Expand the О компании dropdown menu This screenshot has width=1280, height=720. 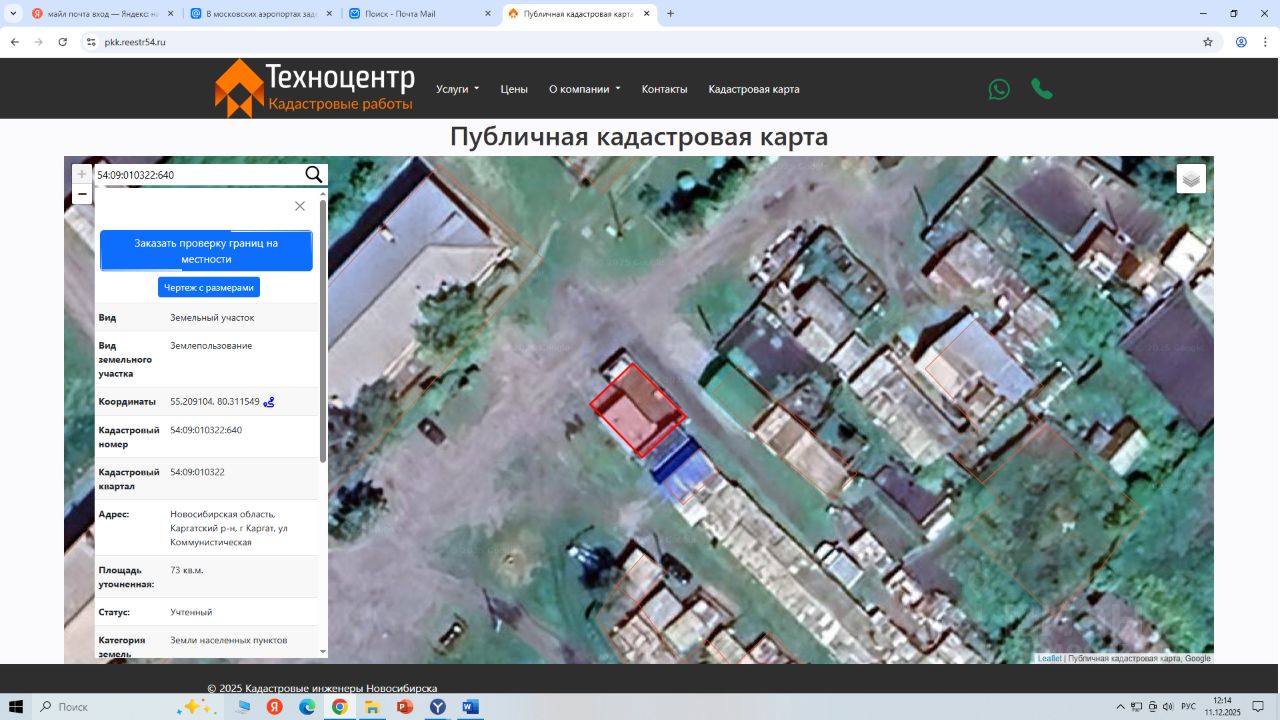(x=585, y=89)
